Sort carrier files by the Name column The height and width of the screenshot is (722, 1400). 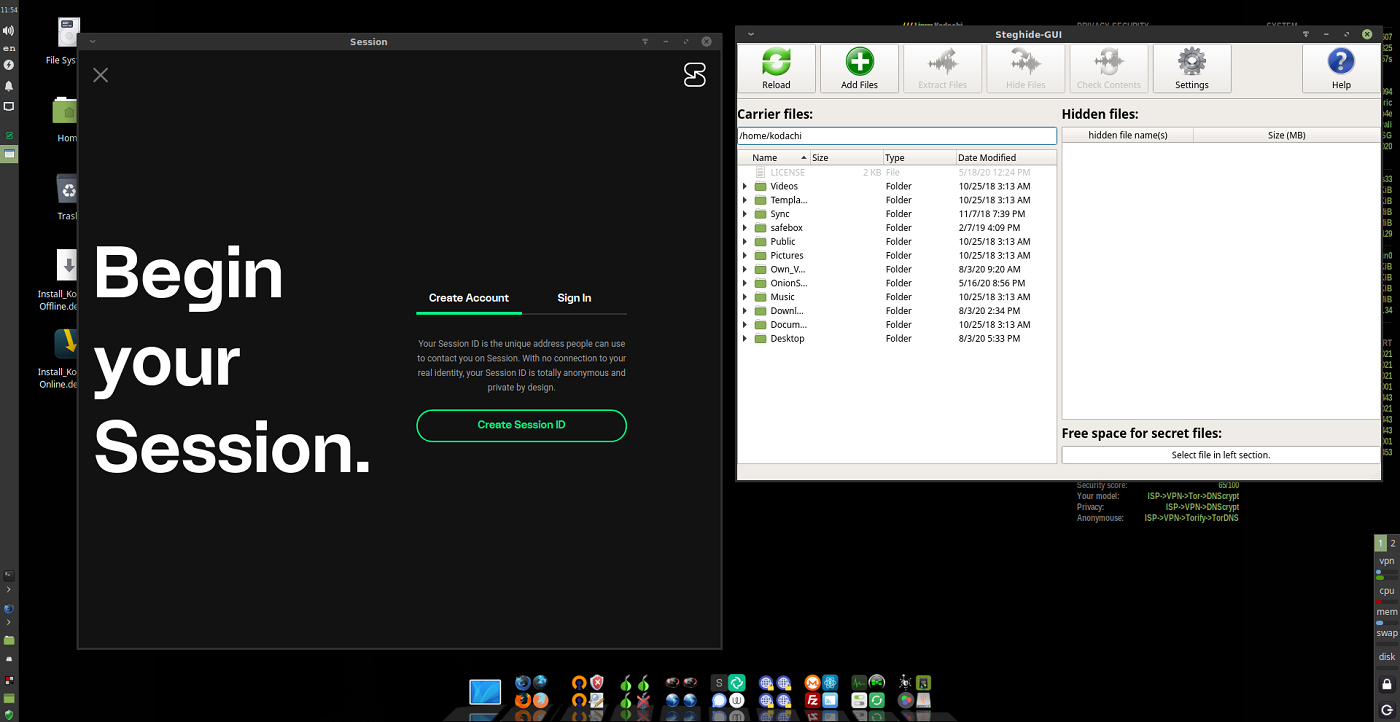(768, 157)
